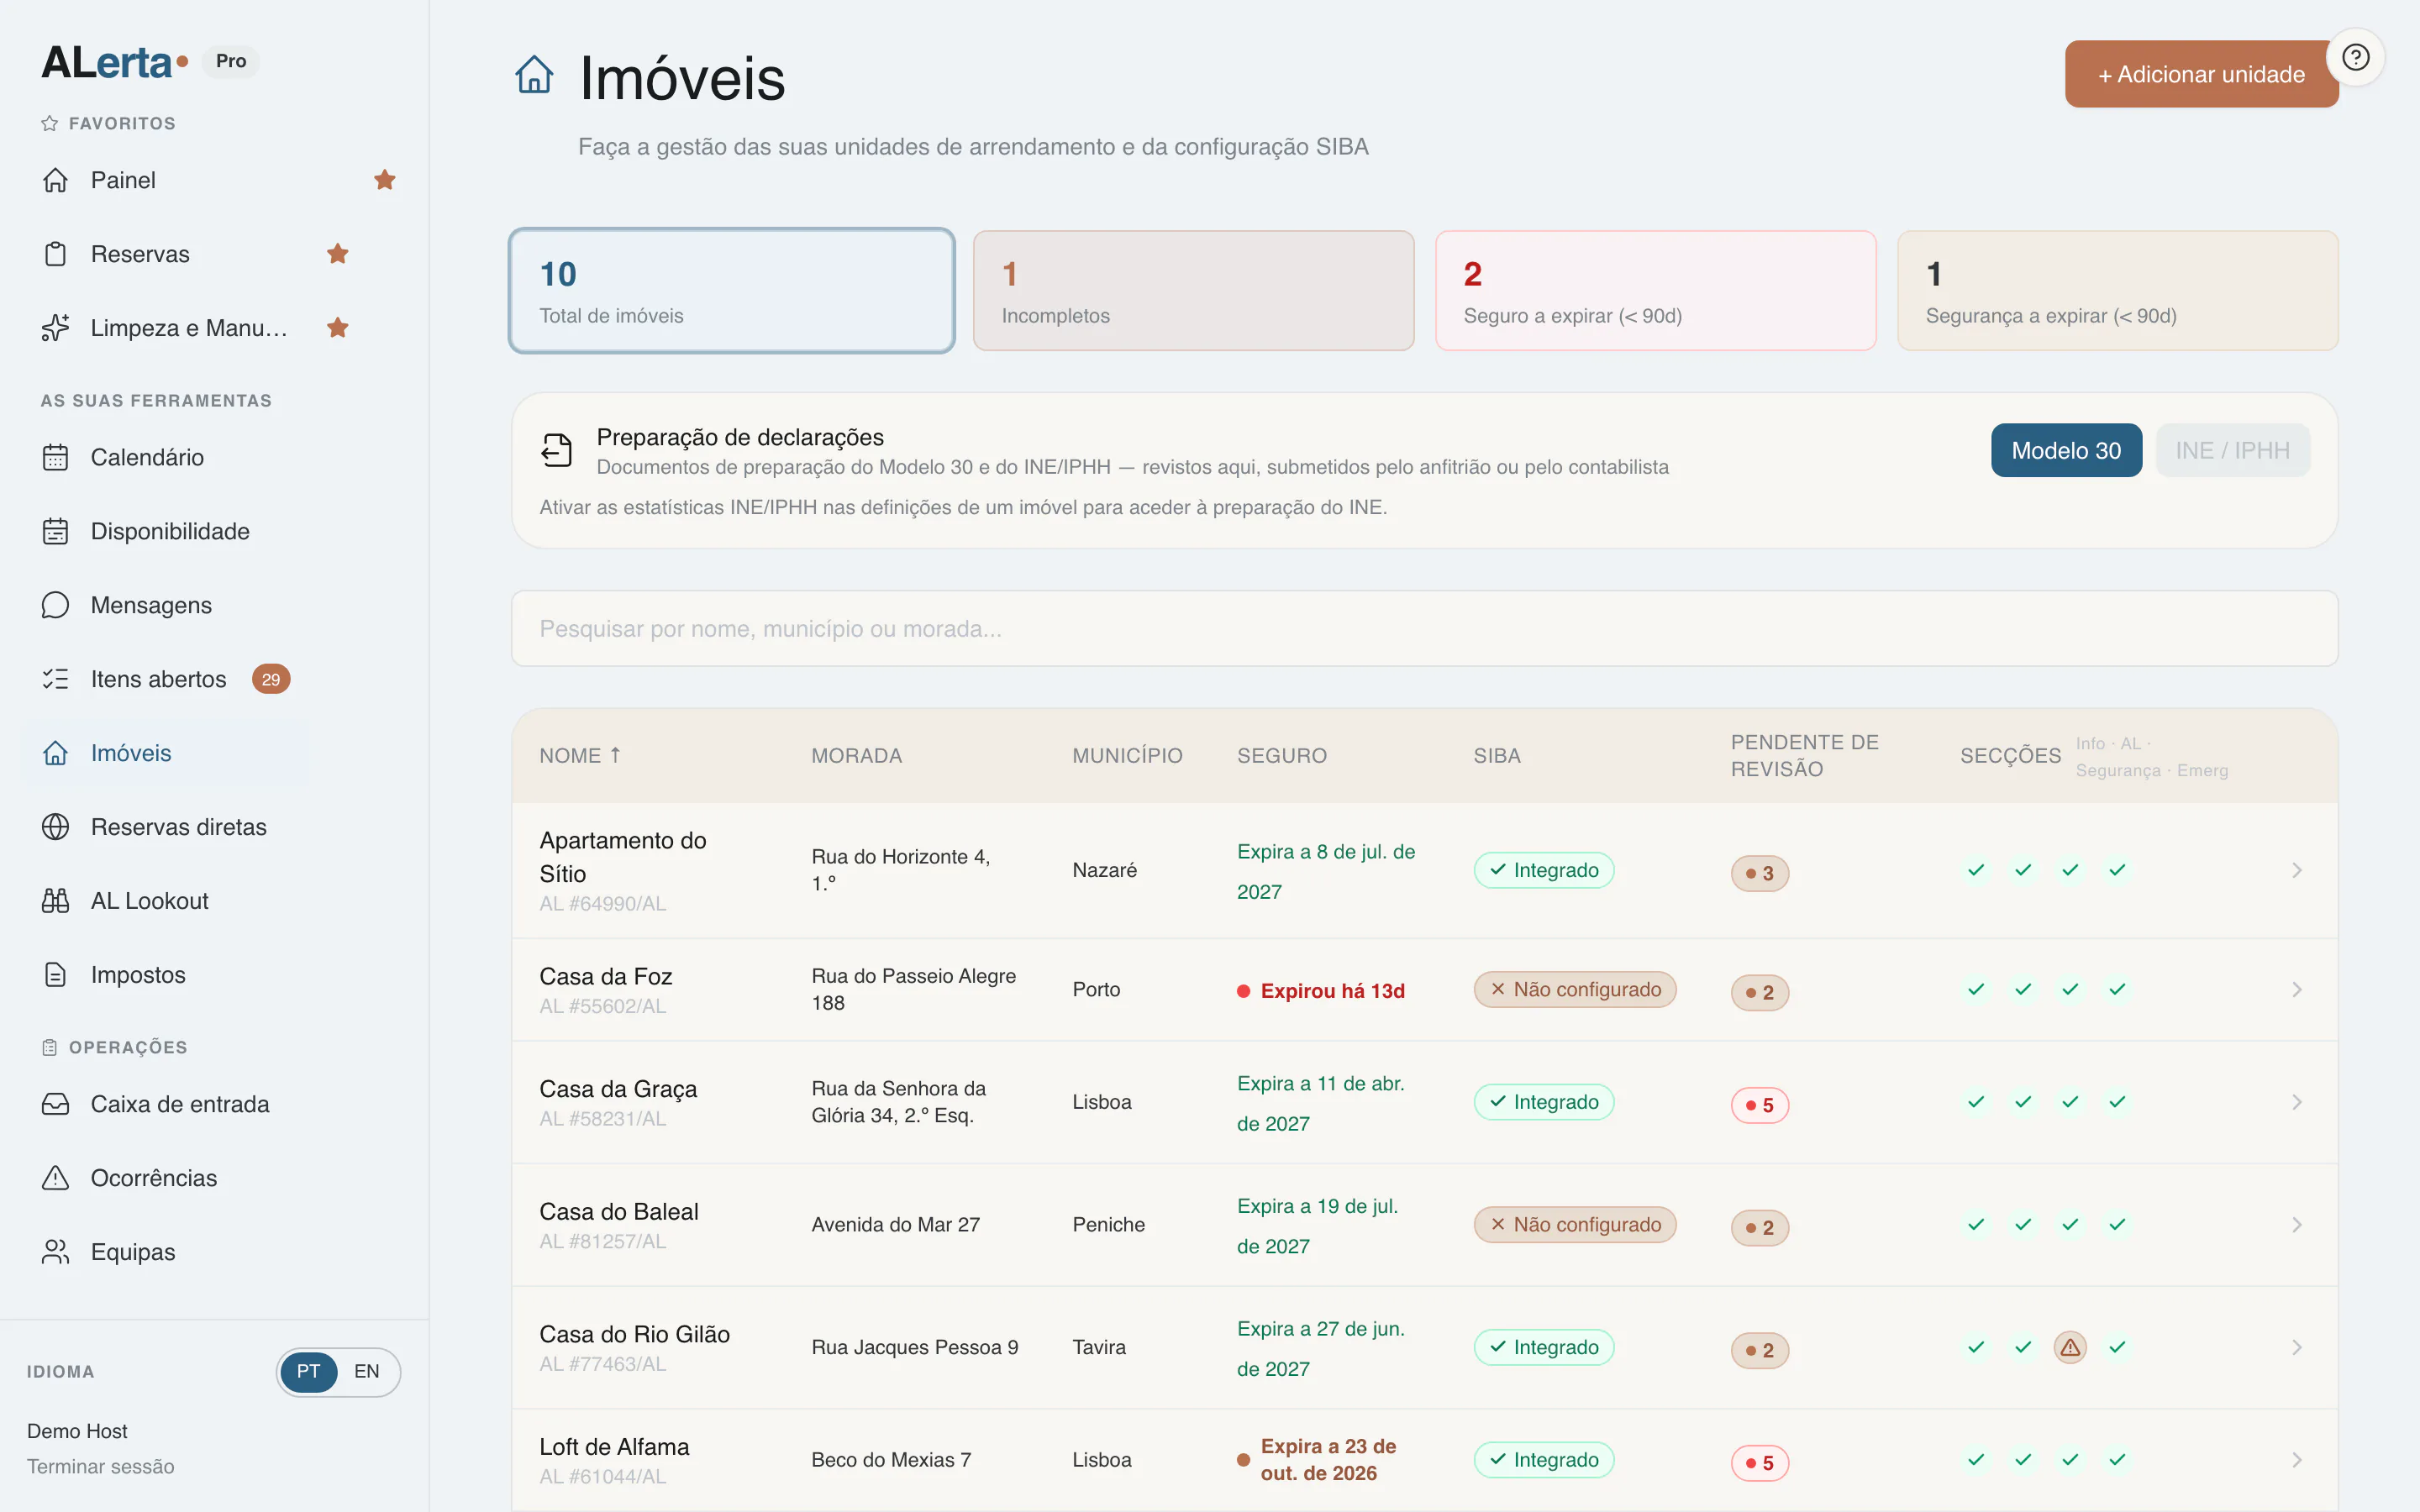Click the AL Lookout binoculars icon
This screenshot has height=1512, width=2420.
click(56, 901)
